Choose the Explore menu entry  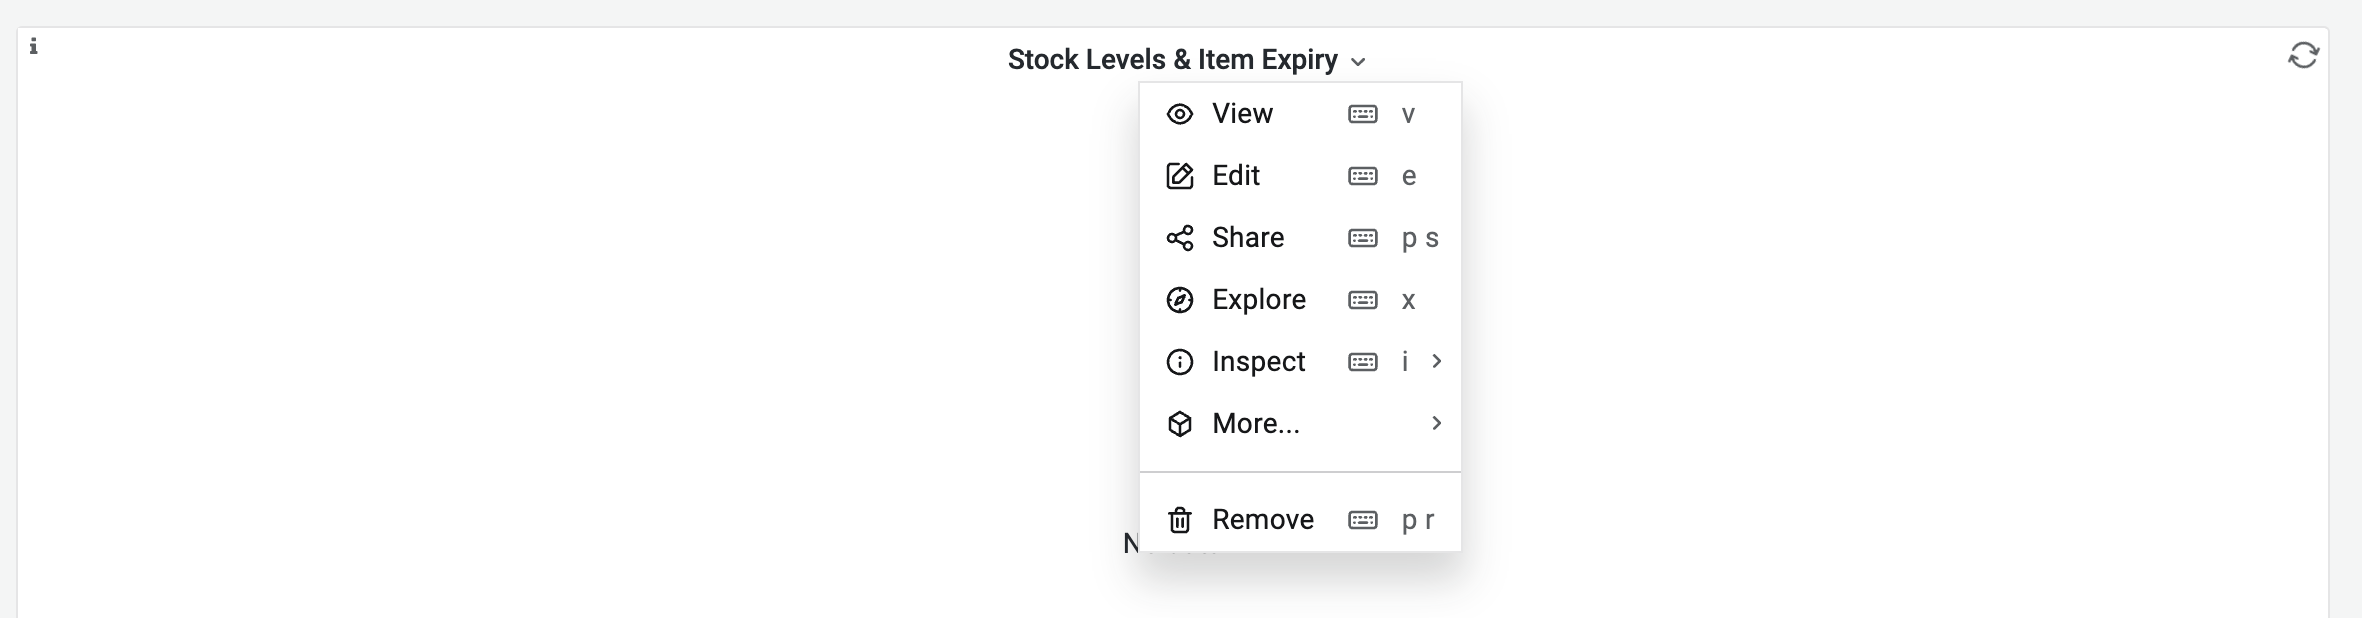1258,300
